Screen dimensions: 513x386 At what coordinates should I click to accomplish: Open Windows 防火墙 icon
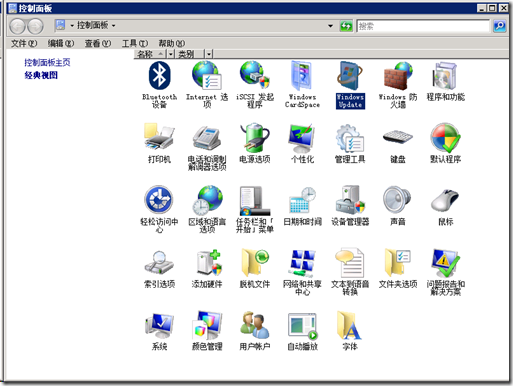[398, 85]
